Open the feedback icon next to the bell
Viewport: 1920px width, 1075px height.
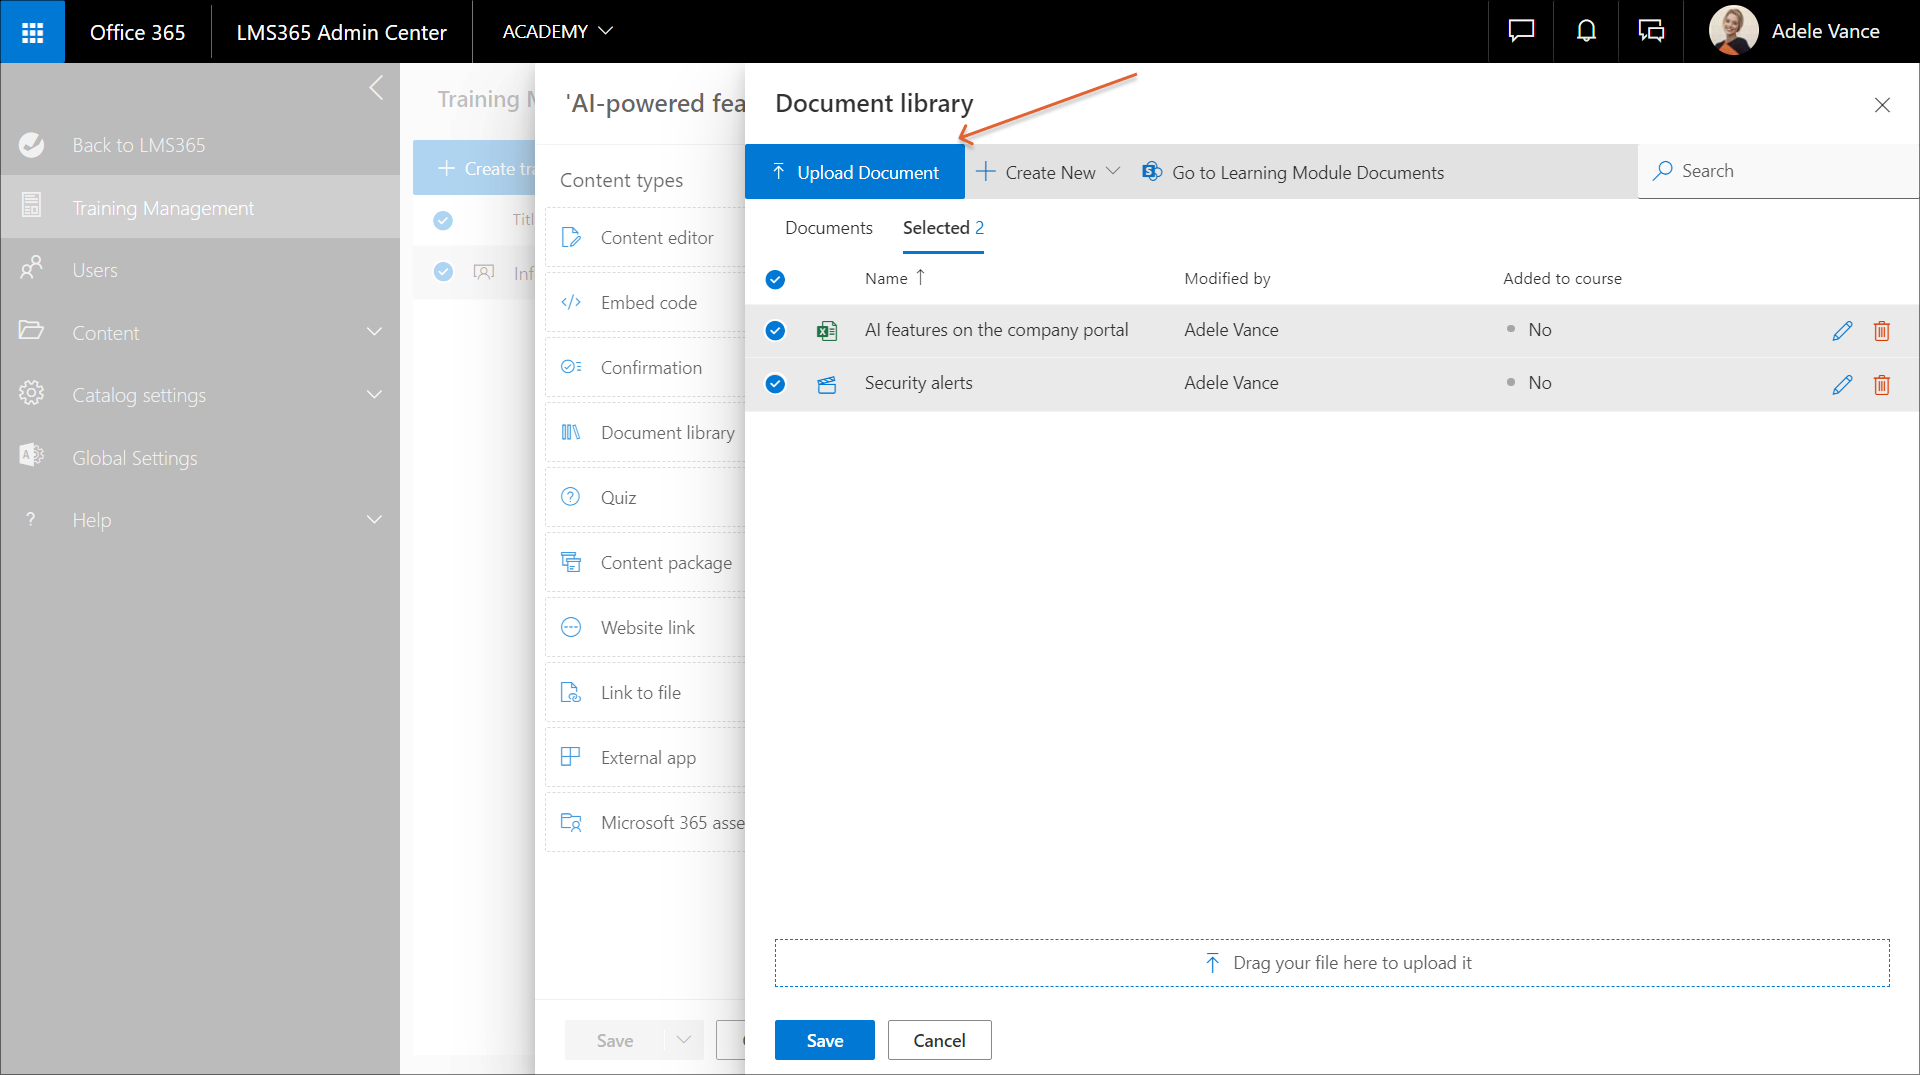click(x=1651, y=32)
